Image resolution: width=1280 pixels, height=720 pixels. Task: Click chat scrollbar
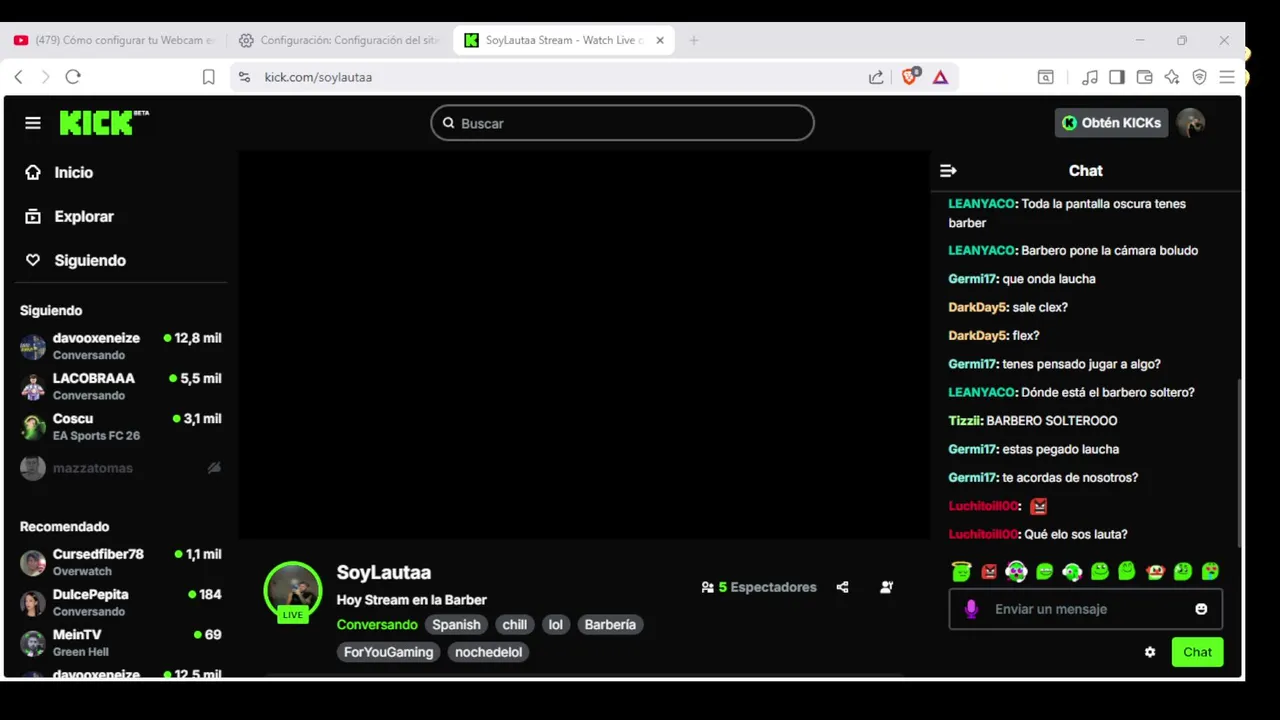[x=1240, y=462]
